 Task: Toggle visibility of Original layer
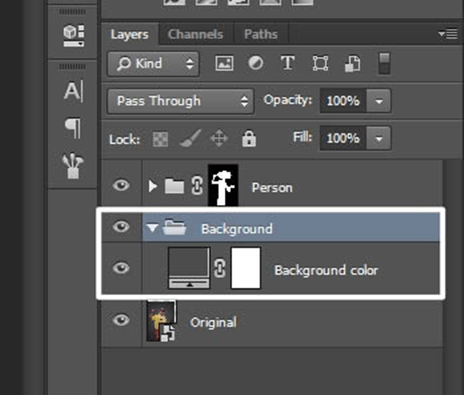pos(121,320)
